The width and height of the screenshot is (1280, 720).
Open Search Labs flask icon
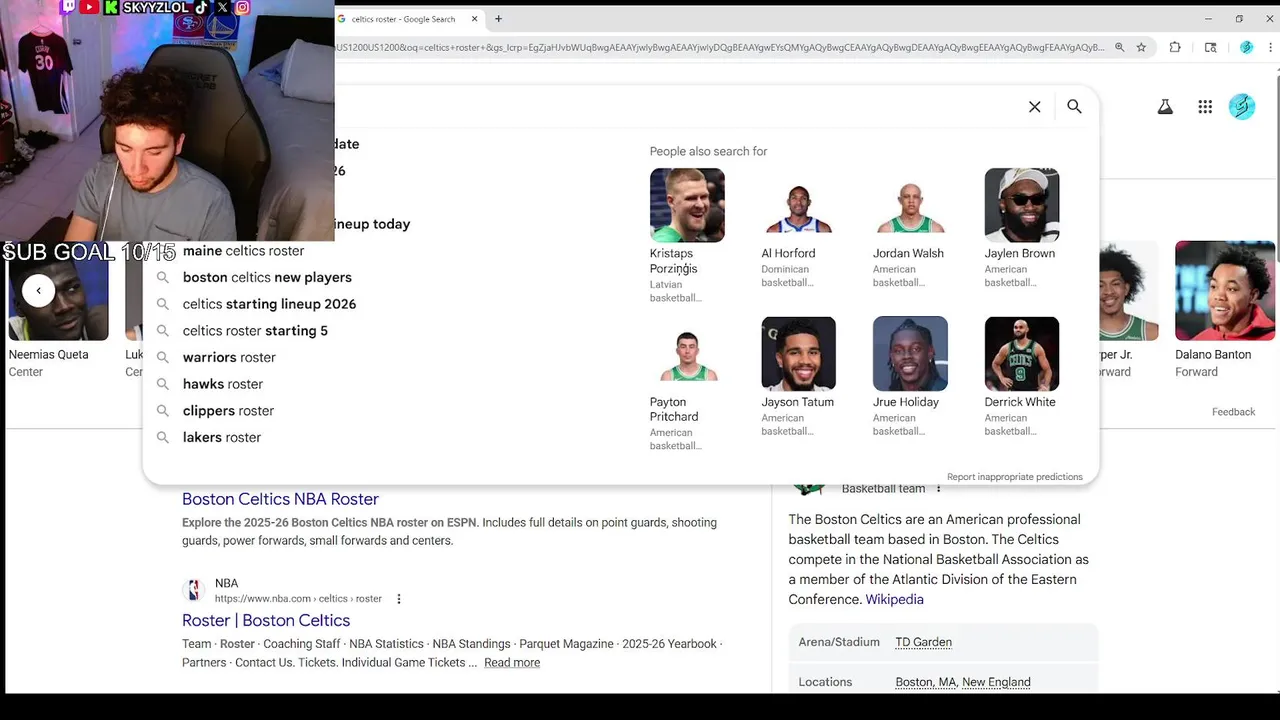1165,107
